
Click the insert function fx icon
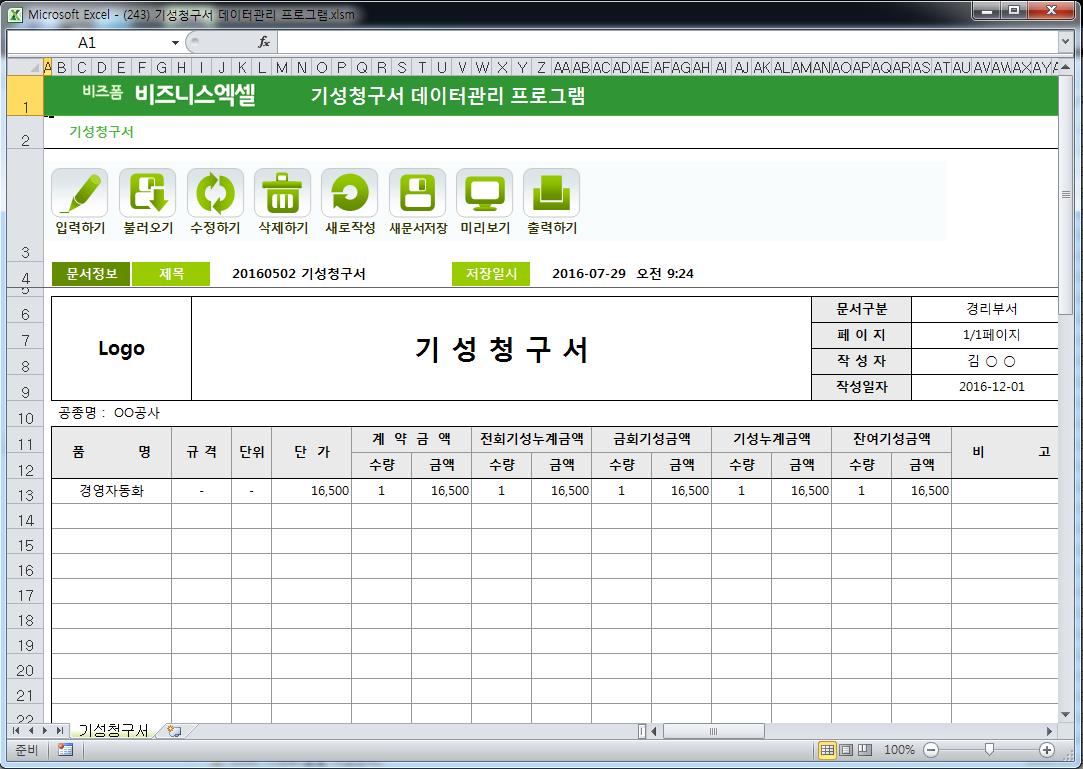click(x=264, y=42)
